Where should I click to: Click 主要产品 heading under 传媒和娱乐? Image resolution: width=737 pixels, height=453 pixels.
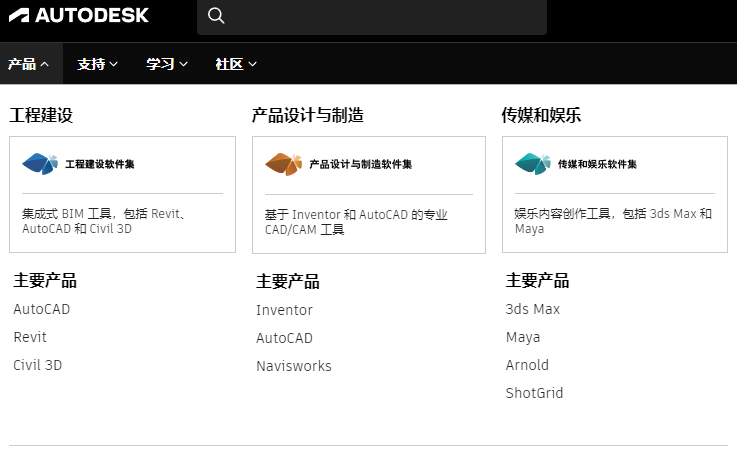537,281
